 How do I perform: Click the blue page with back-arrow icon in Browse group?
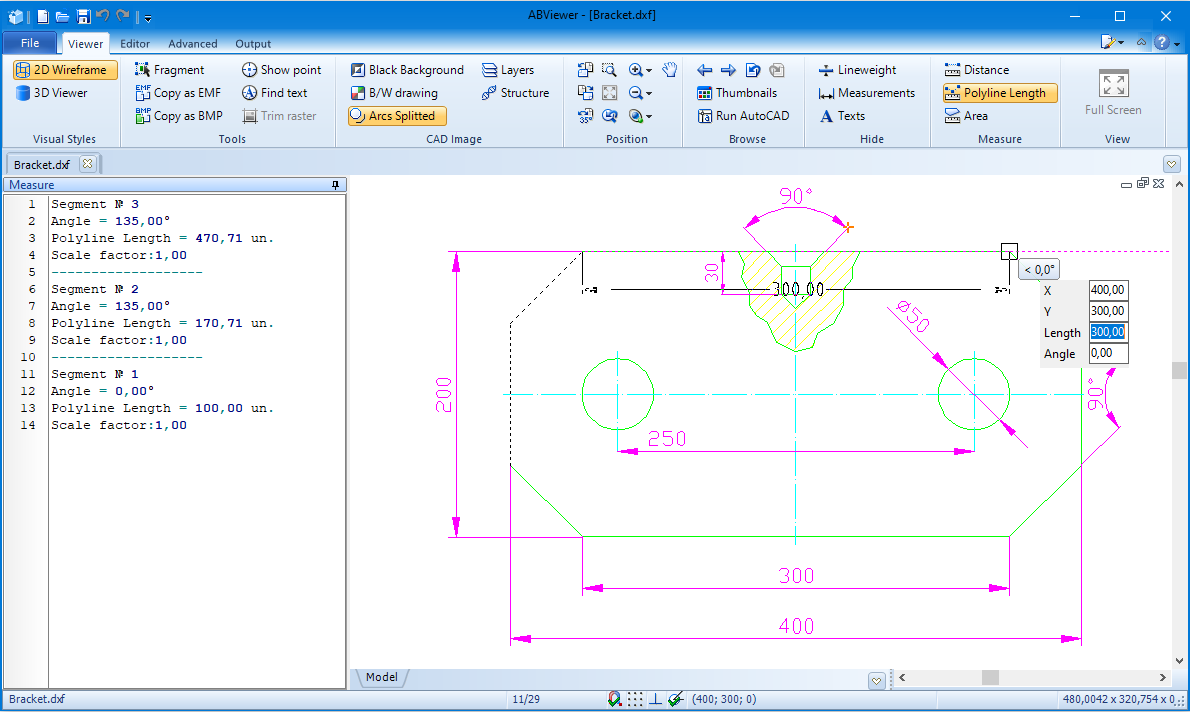(753, 70)
